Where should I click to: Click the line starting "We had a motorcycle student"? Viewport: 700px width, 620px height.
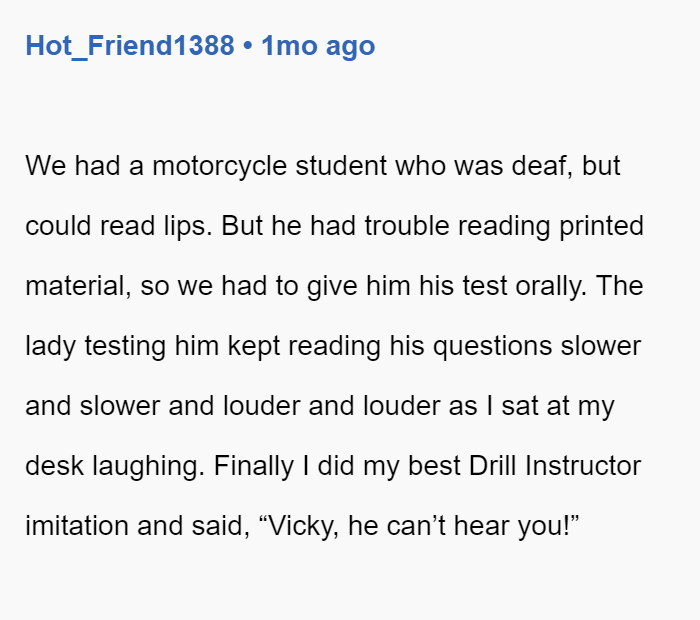click(323, 166)
